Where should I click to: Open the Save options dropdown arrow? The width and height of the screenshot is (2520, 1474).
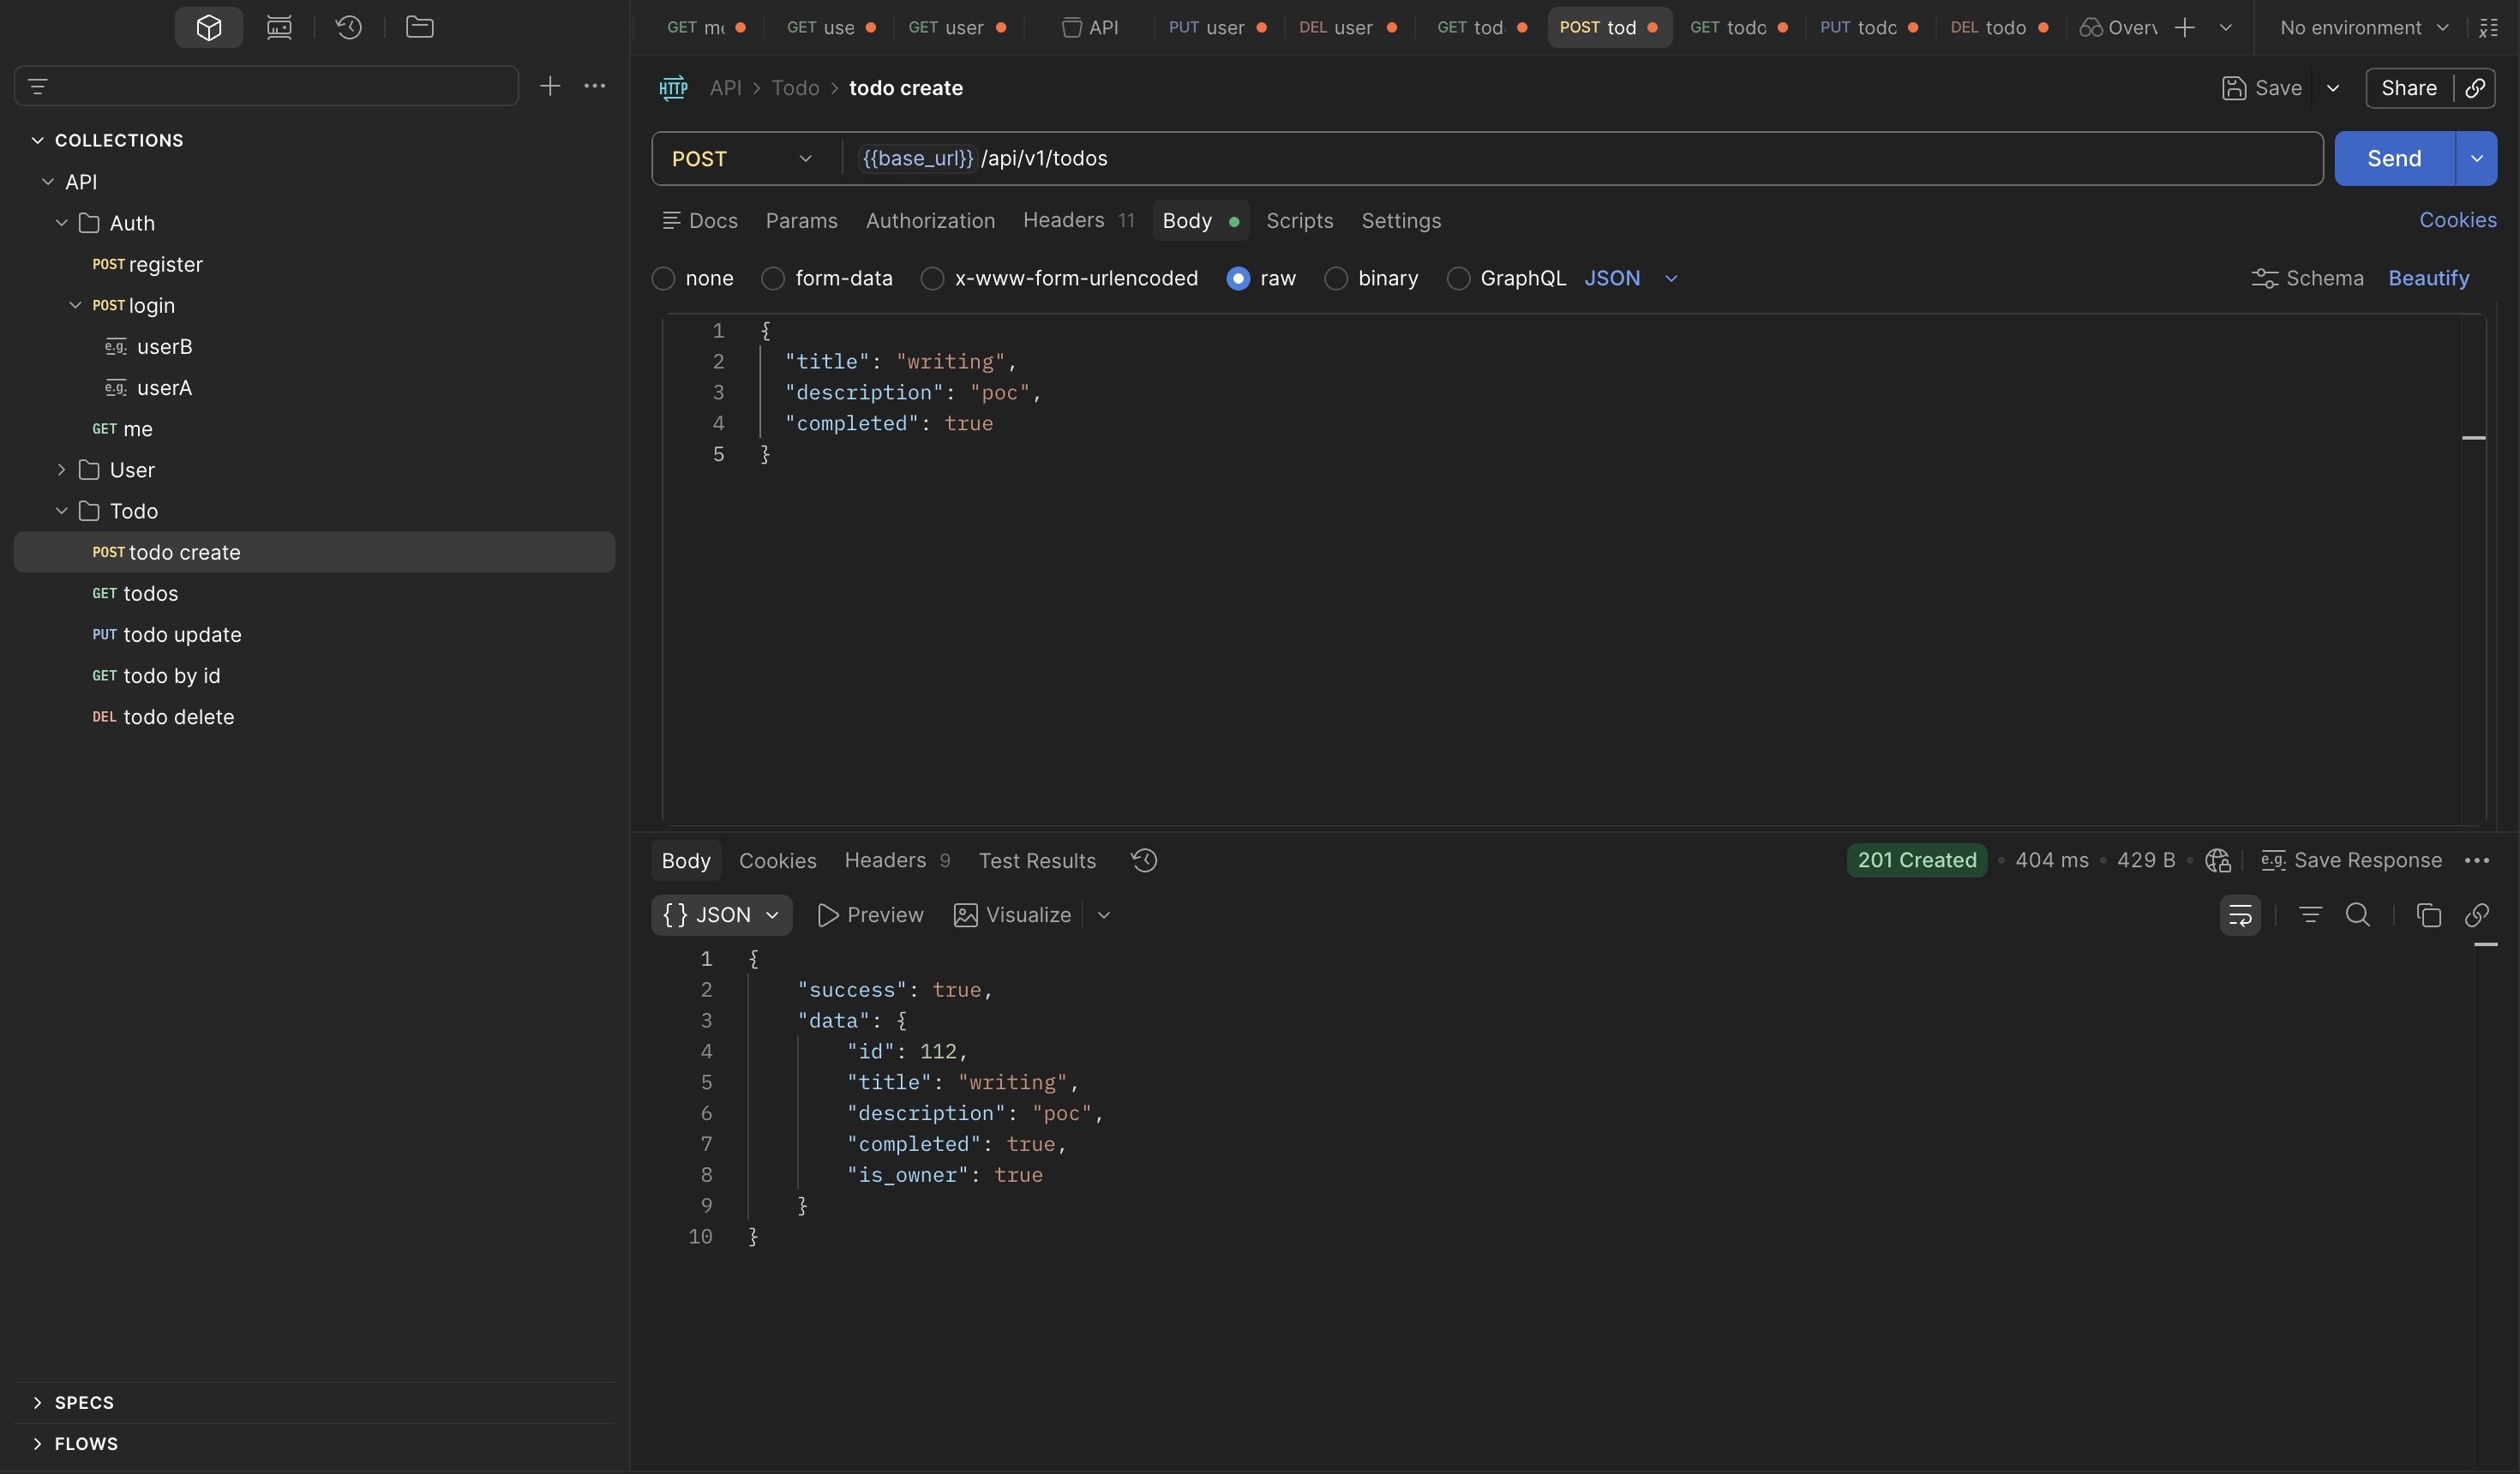coord(2333,88)
